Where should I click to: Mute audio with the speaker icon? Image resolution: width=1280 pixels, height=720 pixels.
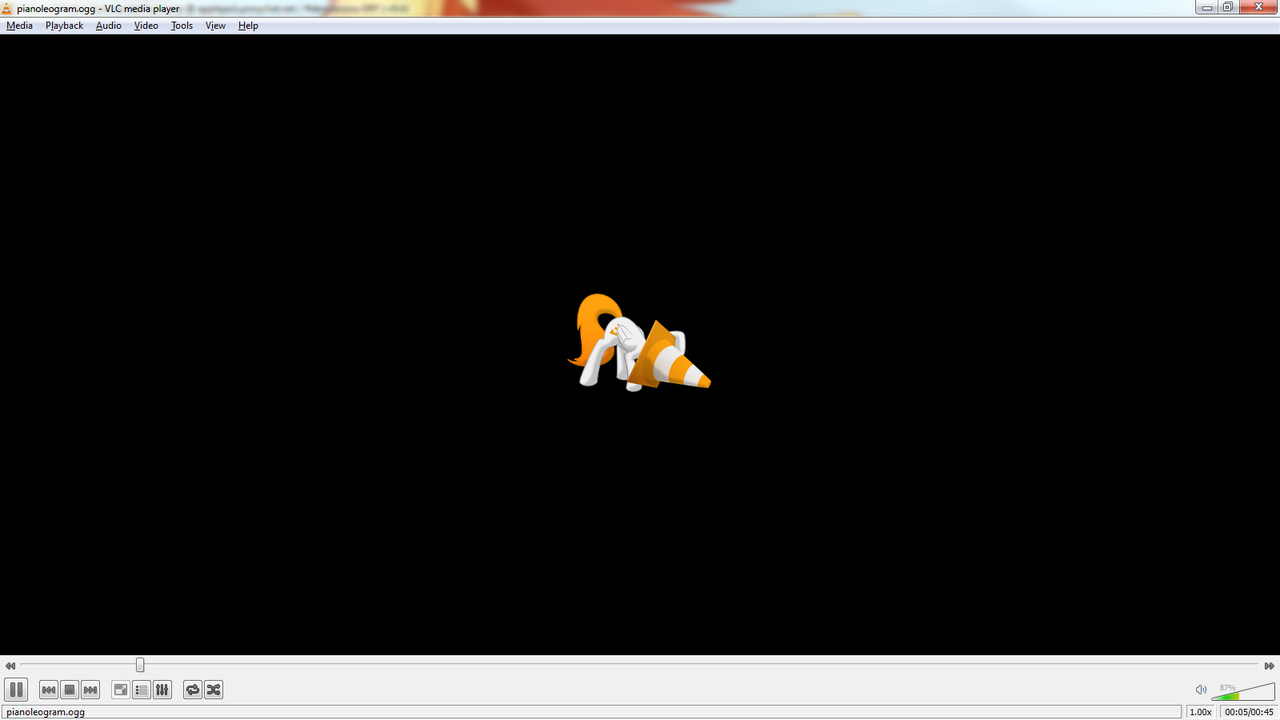[x=1201, y=690]
